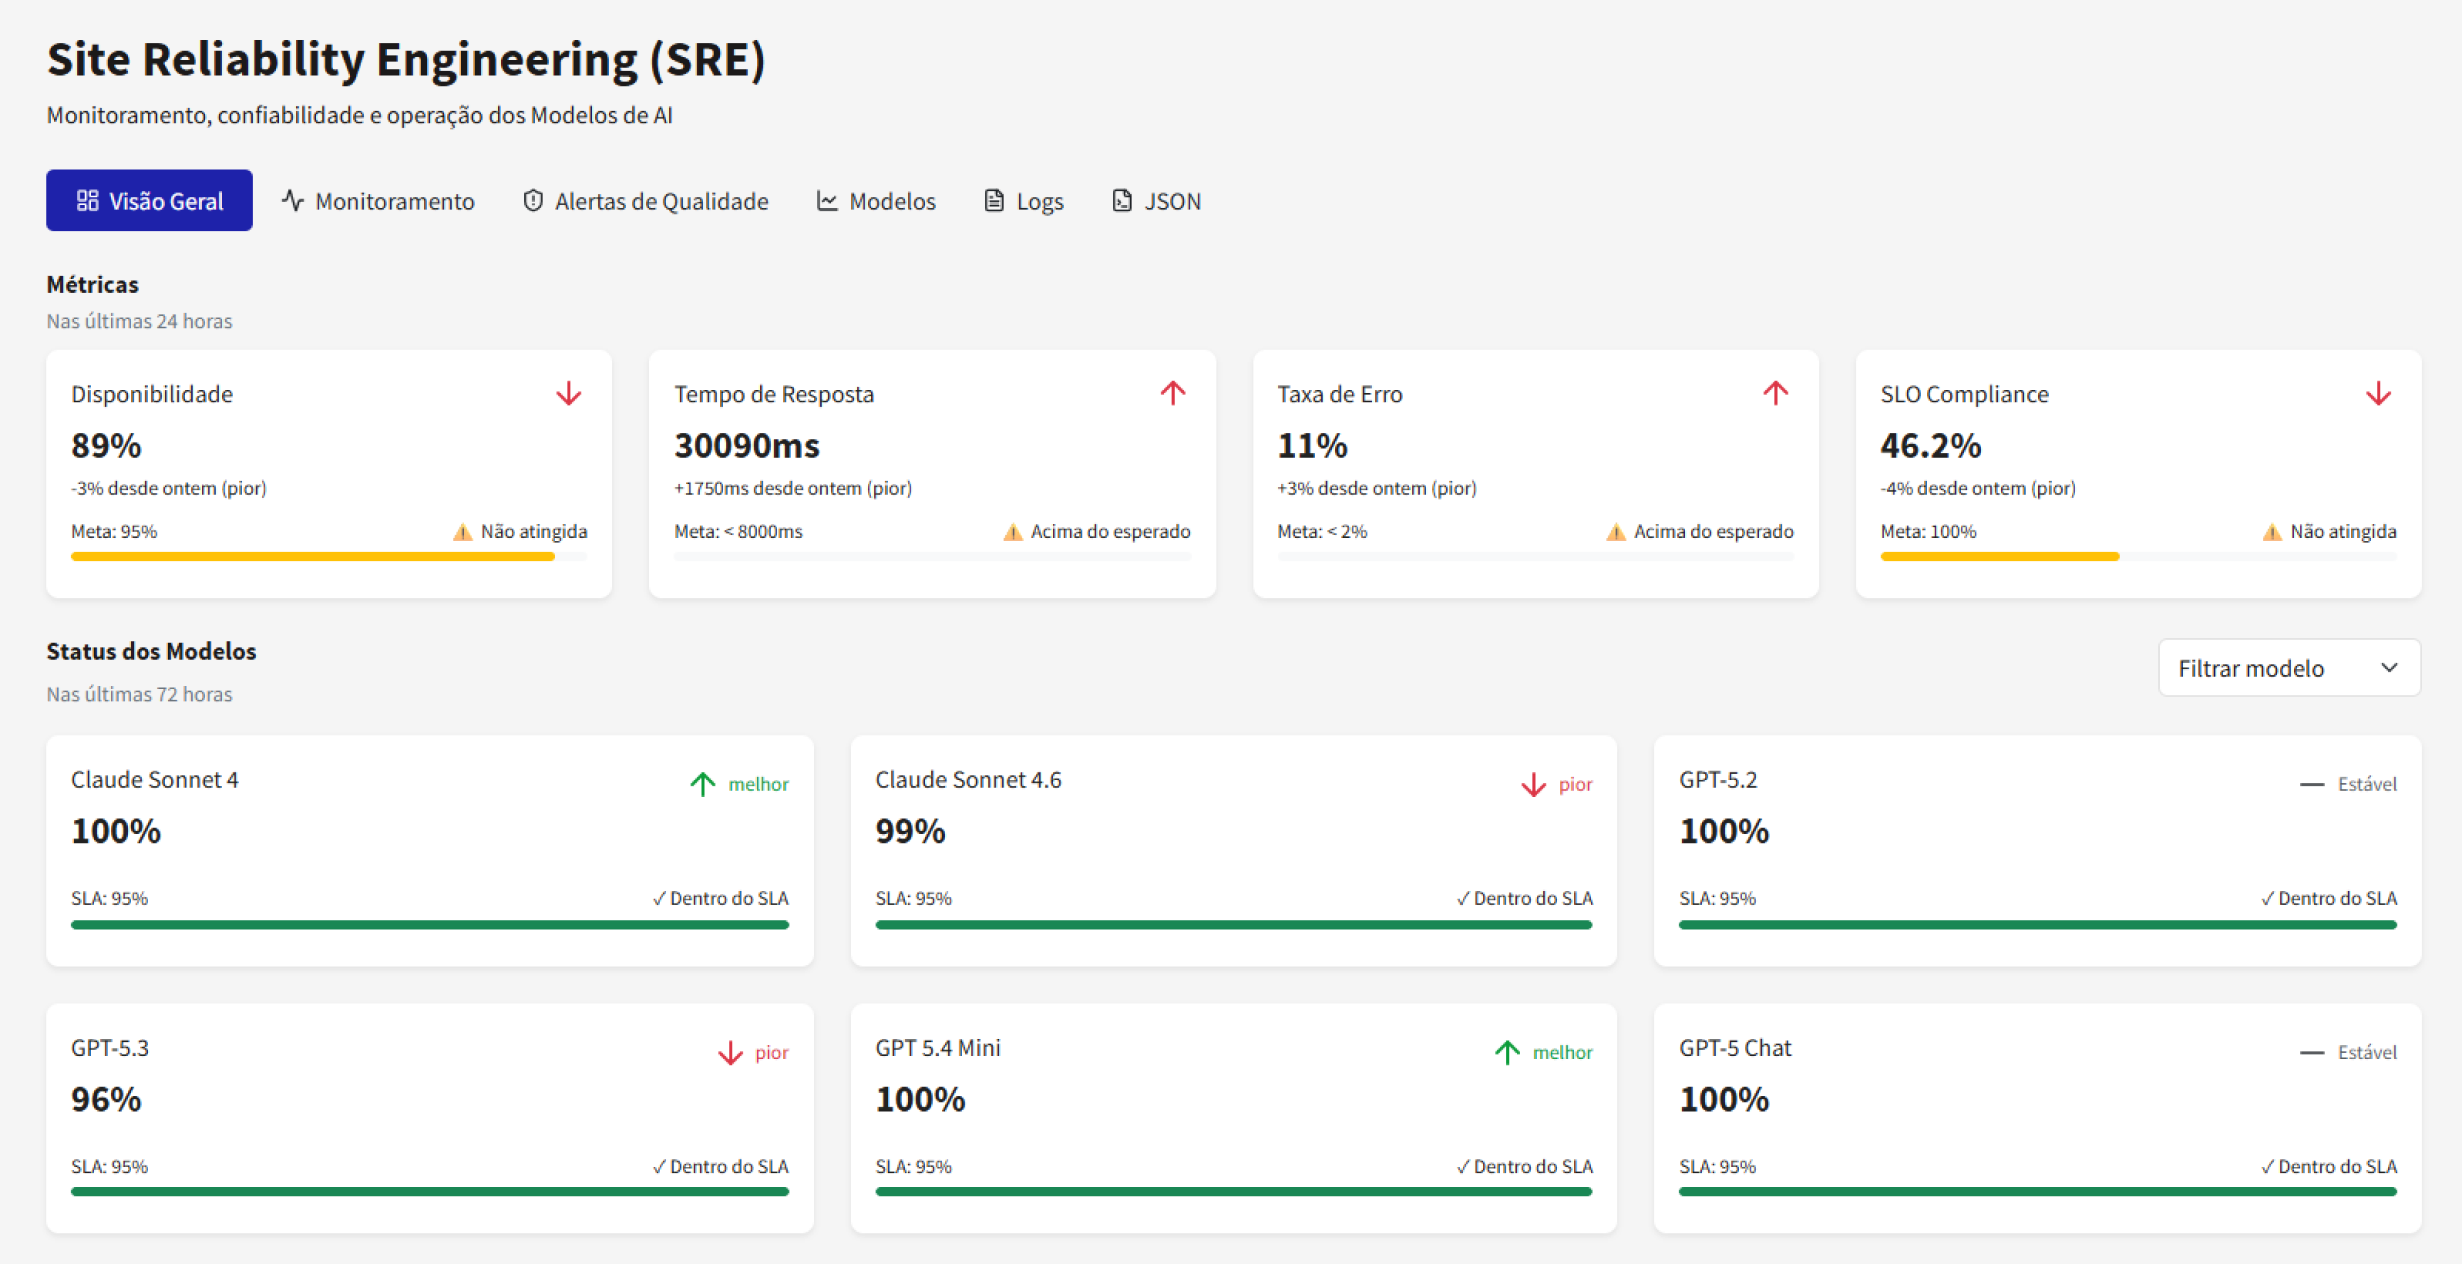Image resolution: width=2462 pixels, height=1264 pixels.
Task: Click 'Dentro do SLA' on GPT-5.2 card
Action: [2329, 899]
